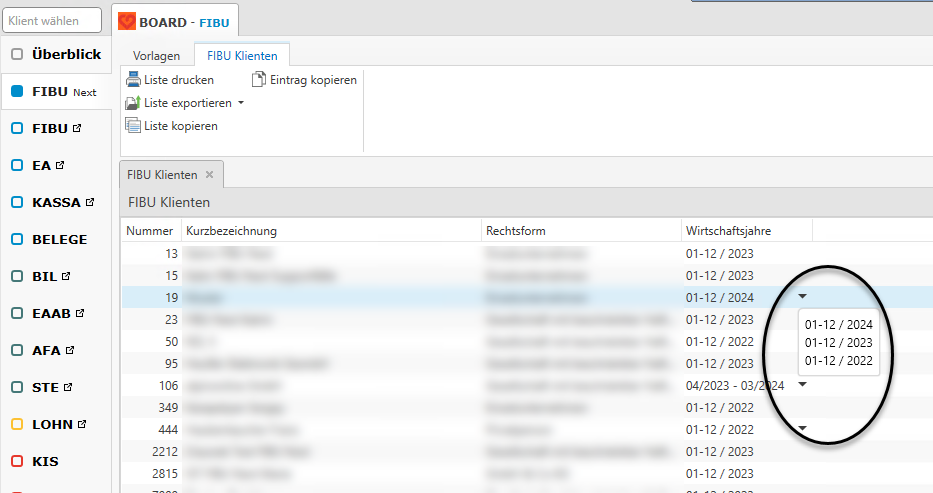Toggle the red square next to KIS
The image size is (933, 493).
click(17, 461)
